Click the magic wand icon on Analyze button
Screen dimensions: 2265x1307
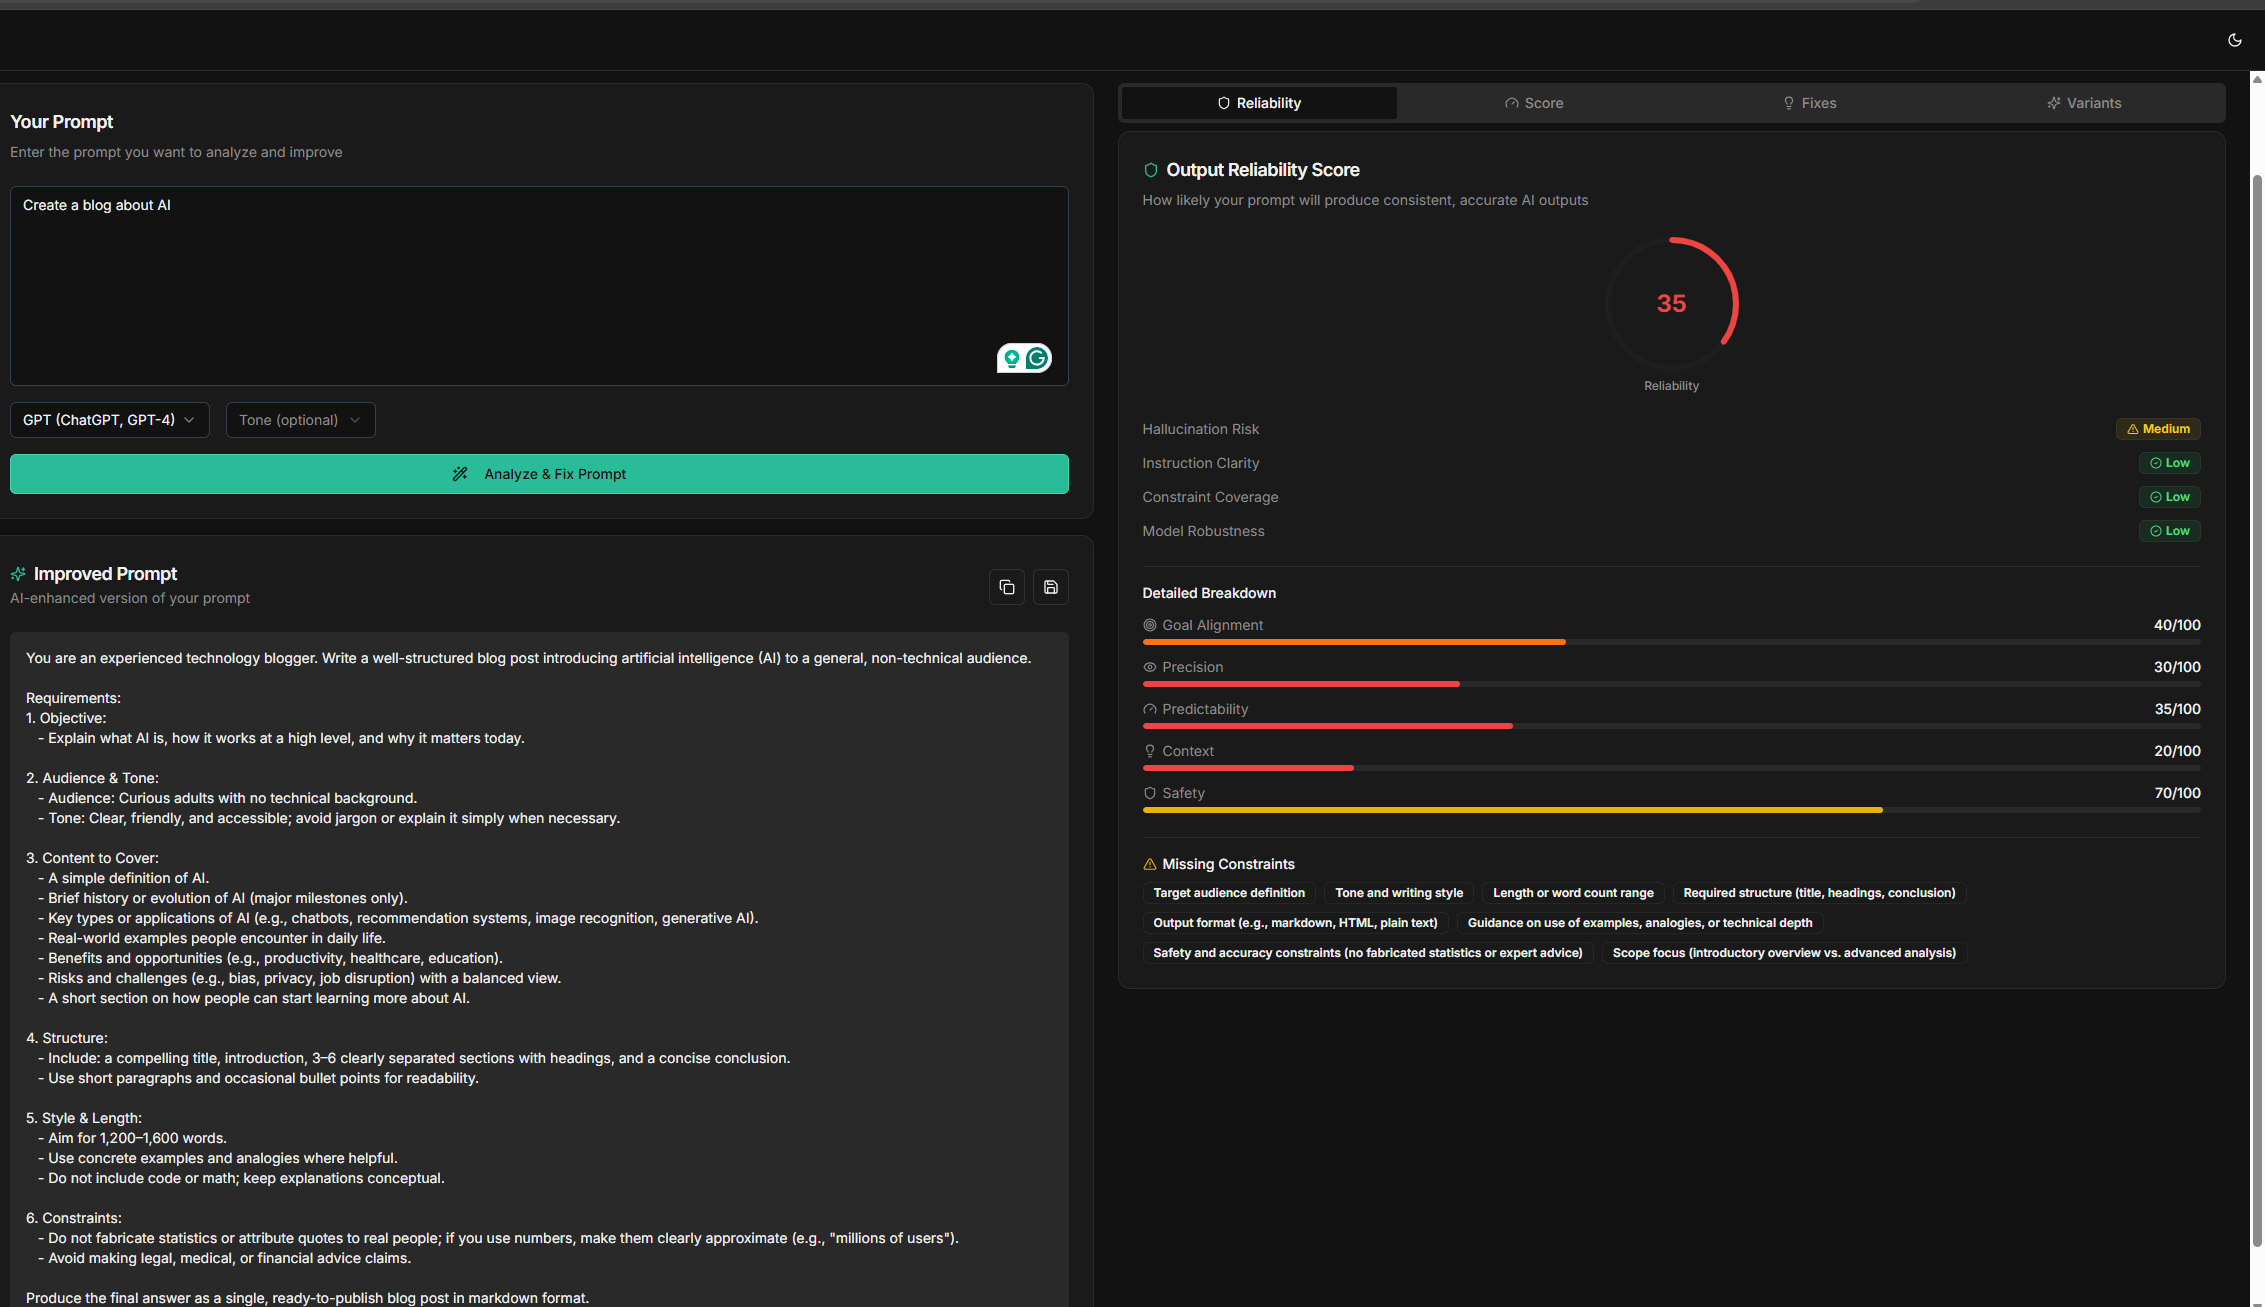coord(461,473)
